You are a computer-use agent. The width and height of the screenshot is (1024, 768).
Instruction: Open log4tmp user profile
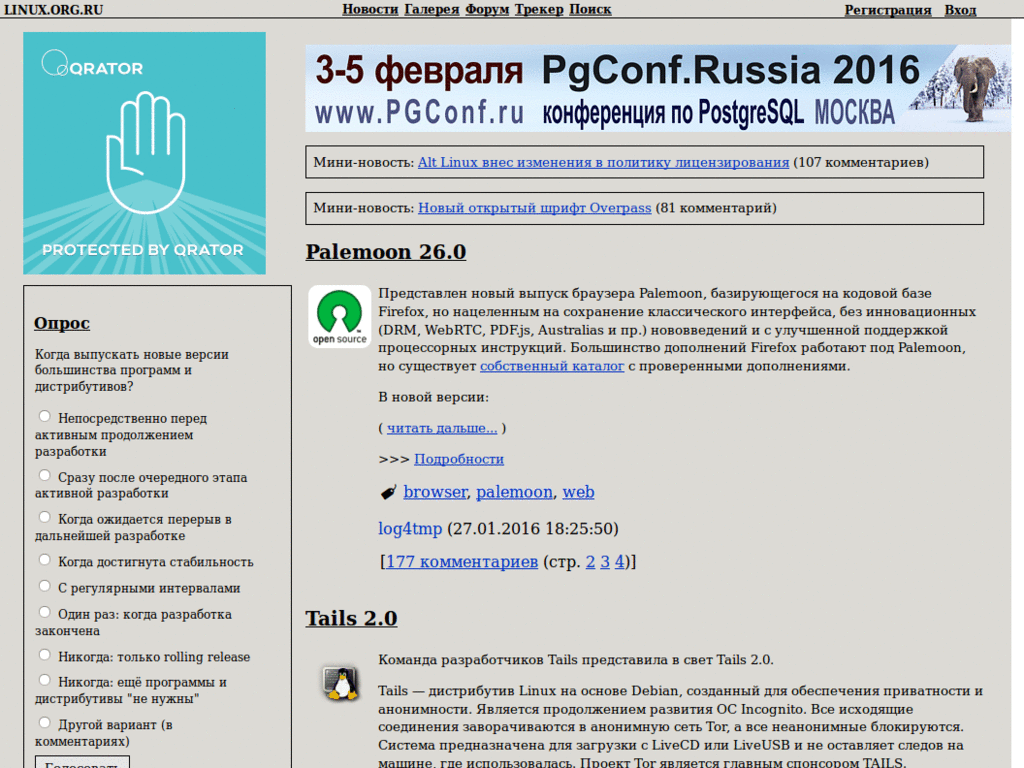[x=410, y=528]
